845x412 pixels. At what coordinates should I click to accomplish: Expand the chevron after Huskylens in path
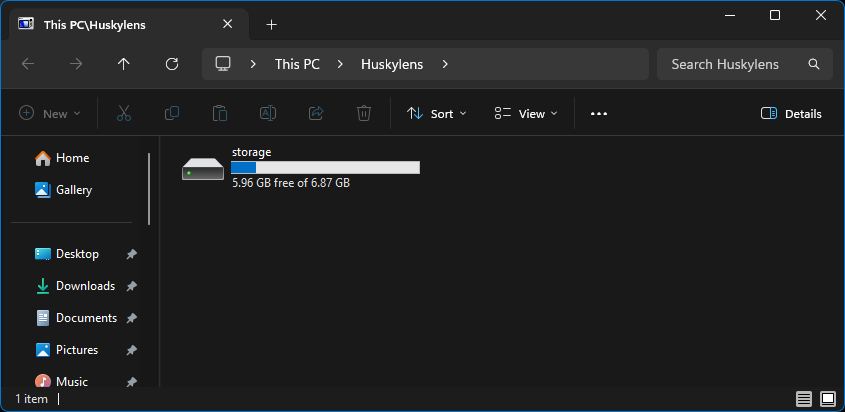445,64
